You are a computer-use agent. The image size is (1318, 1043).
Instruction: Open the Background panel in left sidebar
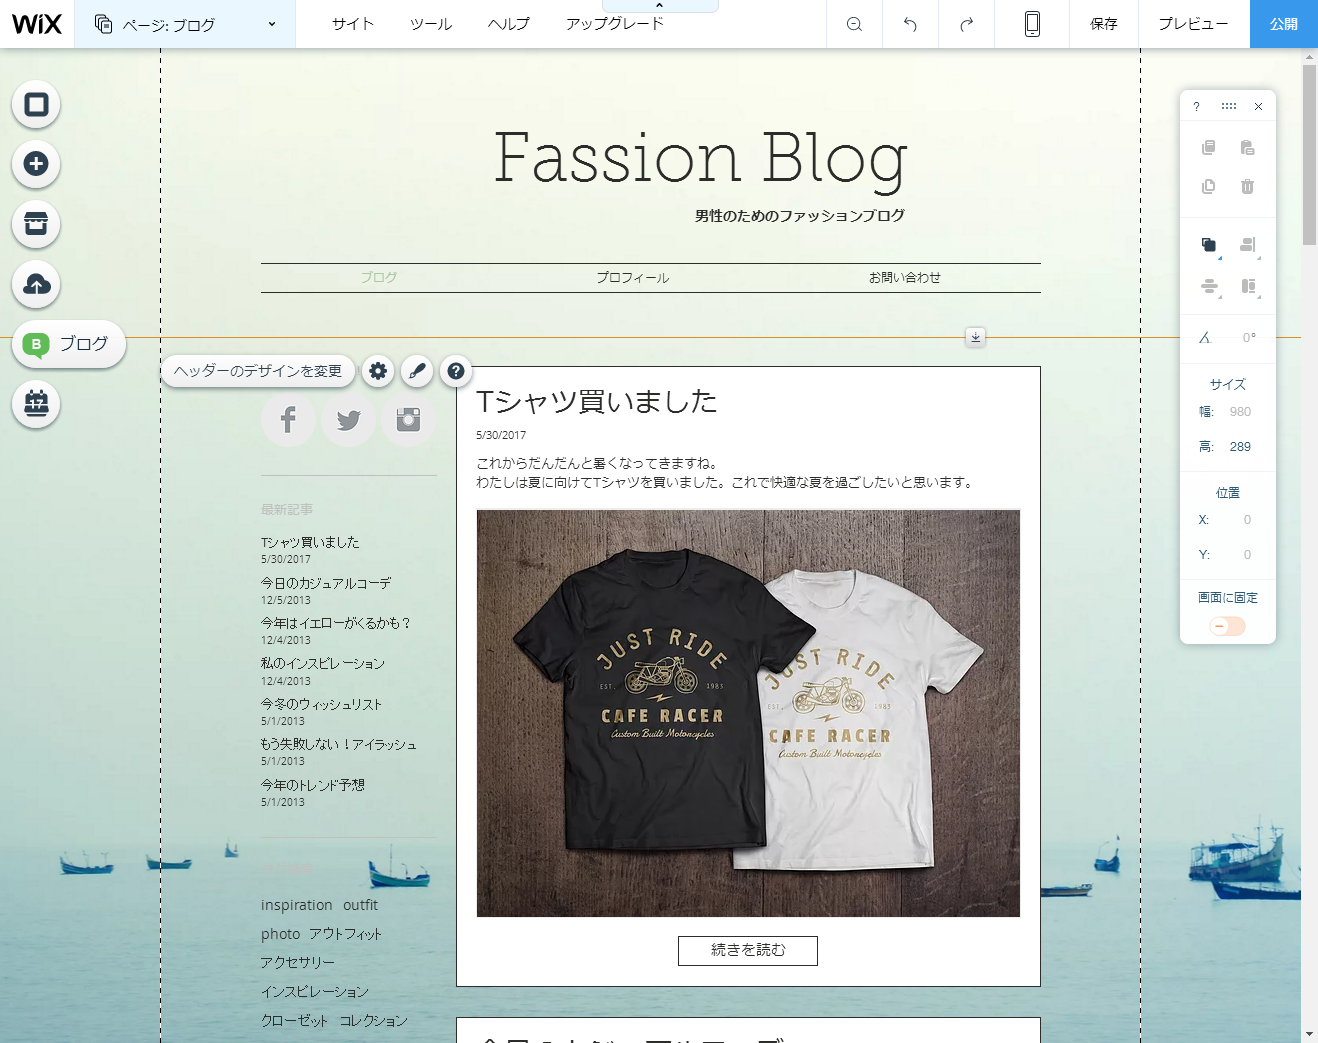(36, 105)
